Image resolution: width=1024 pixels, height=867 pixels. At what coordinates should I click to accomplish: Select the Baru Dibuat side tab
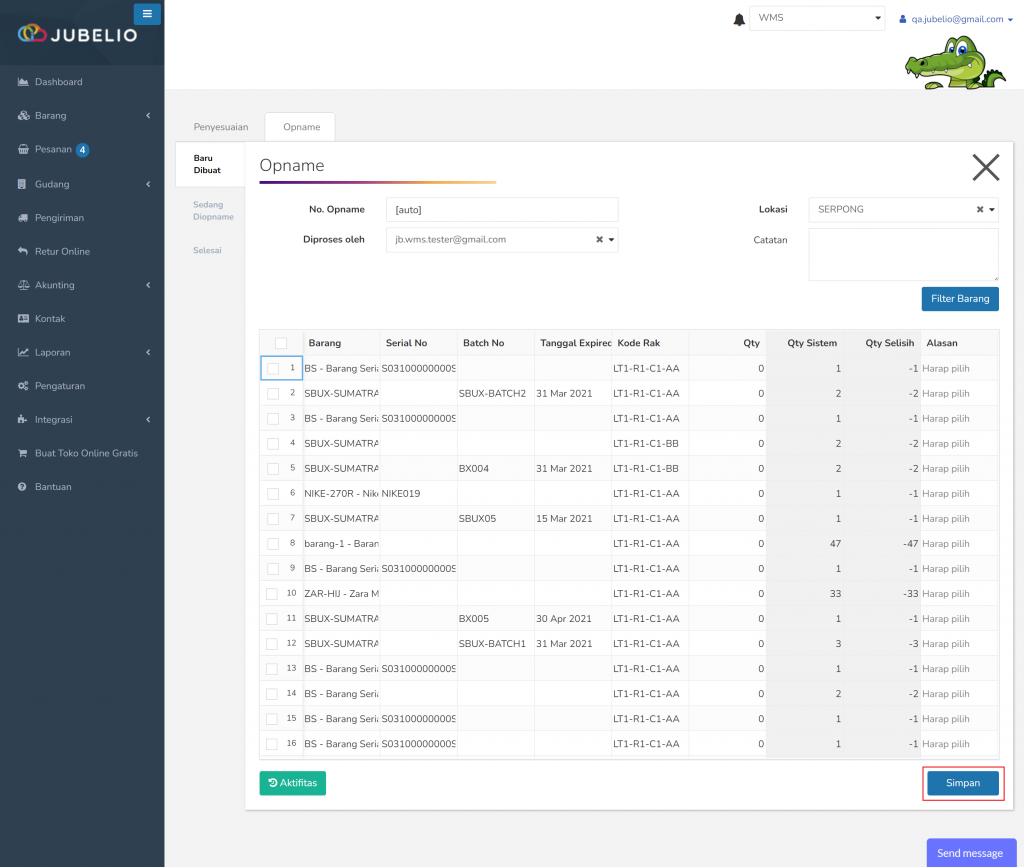(x=210, y=165)
